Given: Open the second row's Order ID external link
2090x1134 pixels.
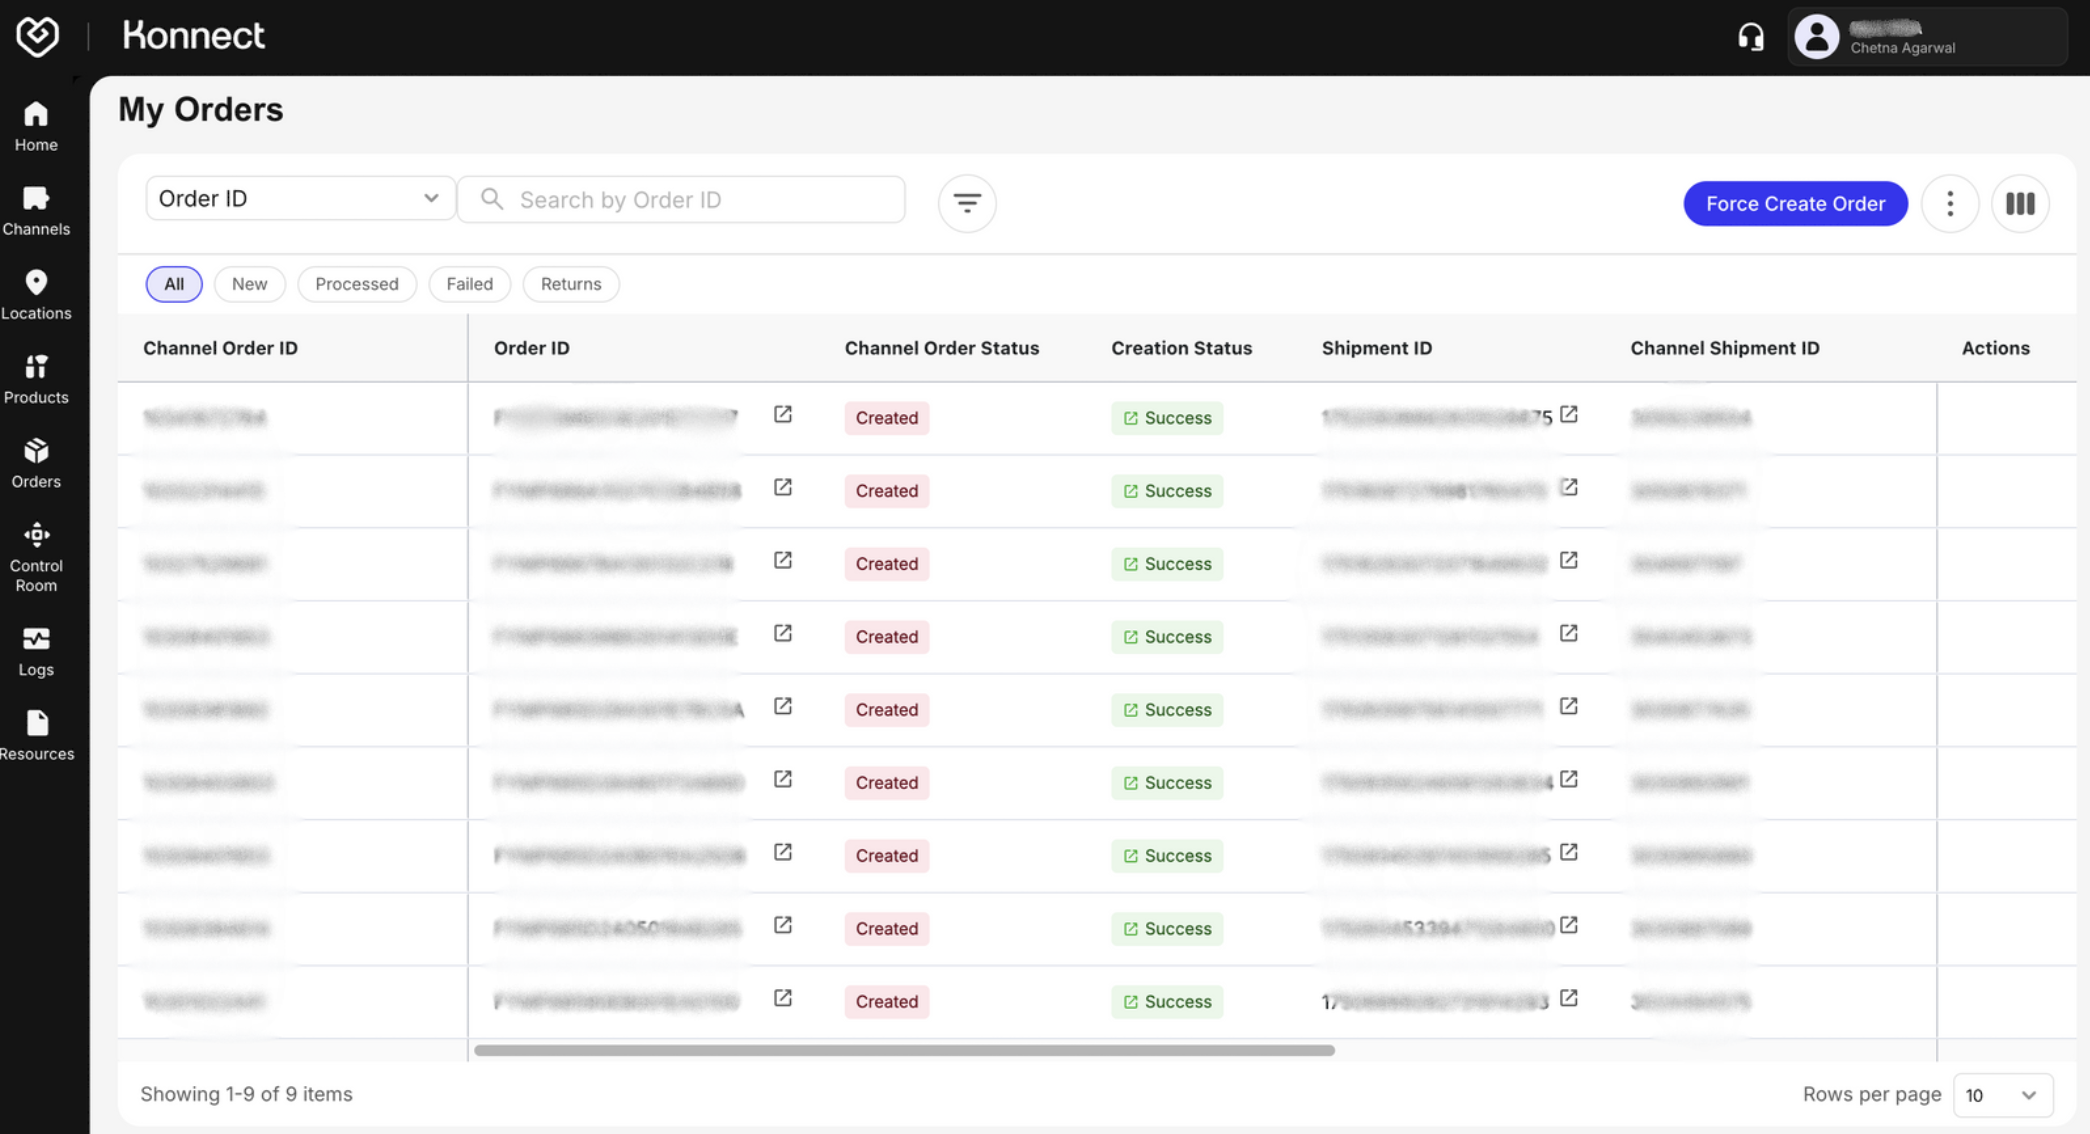Looking at the screenshot, I should tap(783, 487).
